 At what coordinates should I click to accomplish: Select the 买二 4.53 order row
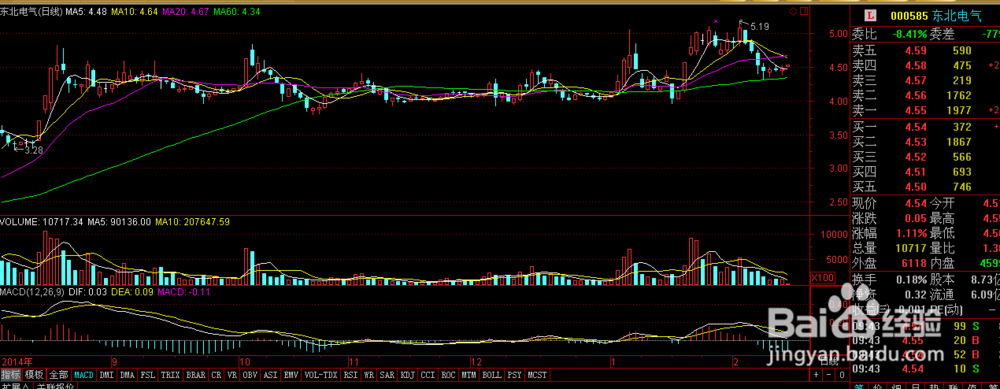[926, 142]
